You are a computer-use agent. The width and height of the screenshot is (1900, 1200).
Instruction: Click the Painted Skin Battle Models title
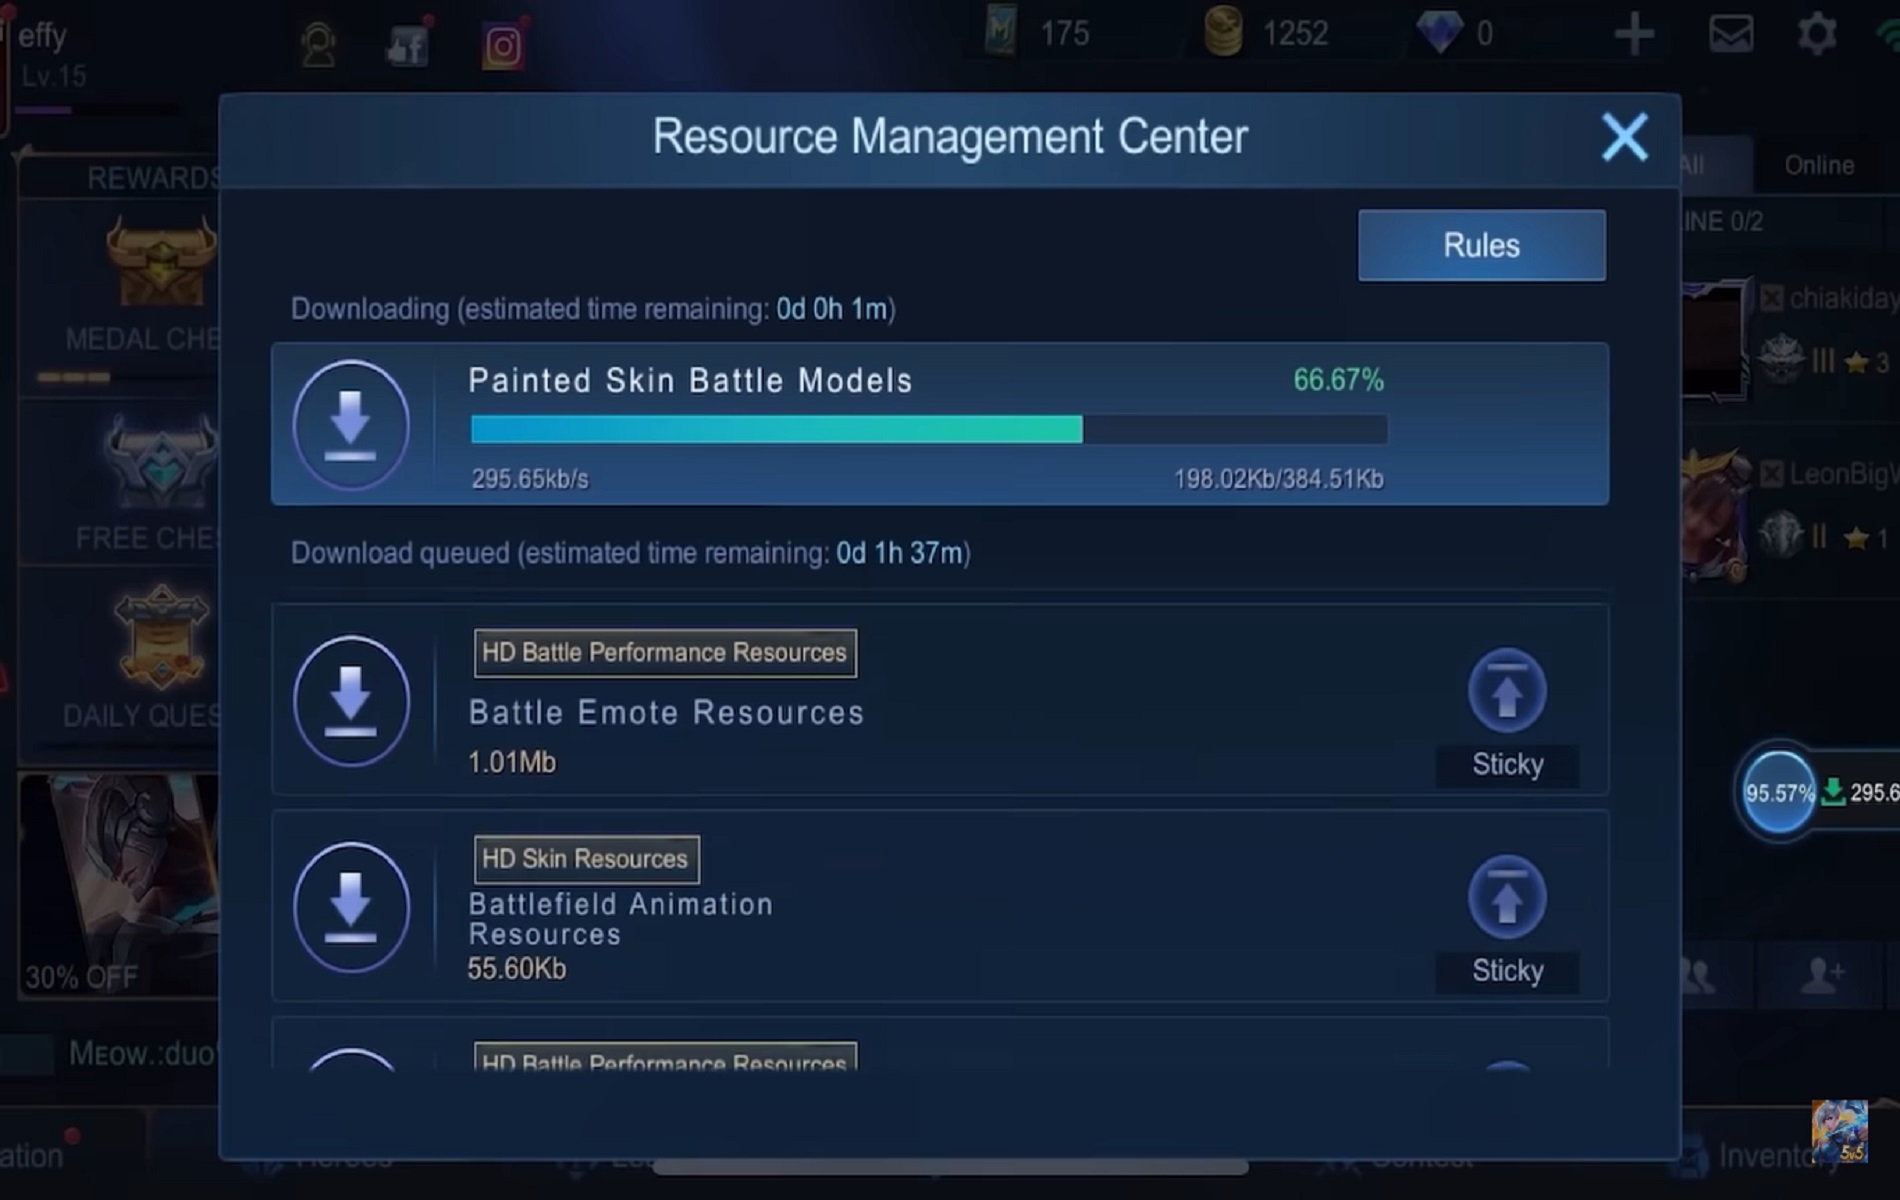[690, 381]
